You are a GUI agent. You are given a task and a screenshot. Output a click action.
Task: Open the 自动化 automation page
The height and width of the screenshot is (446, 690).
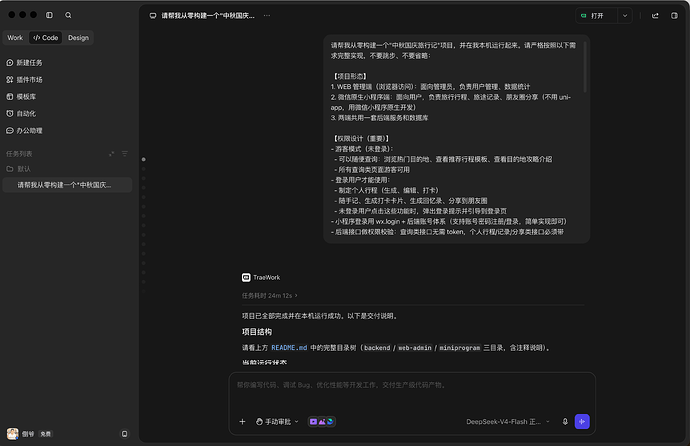[21, 113]
